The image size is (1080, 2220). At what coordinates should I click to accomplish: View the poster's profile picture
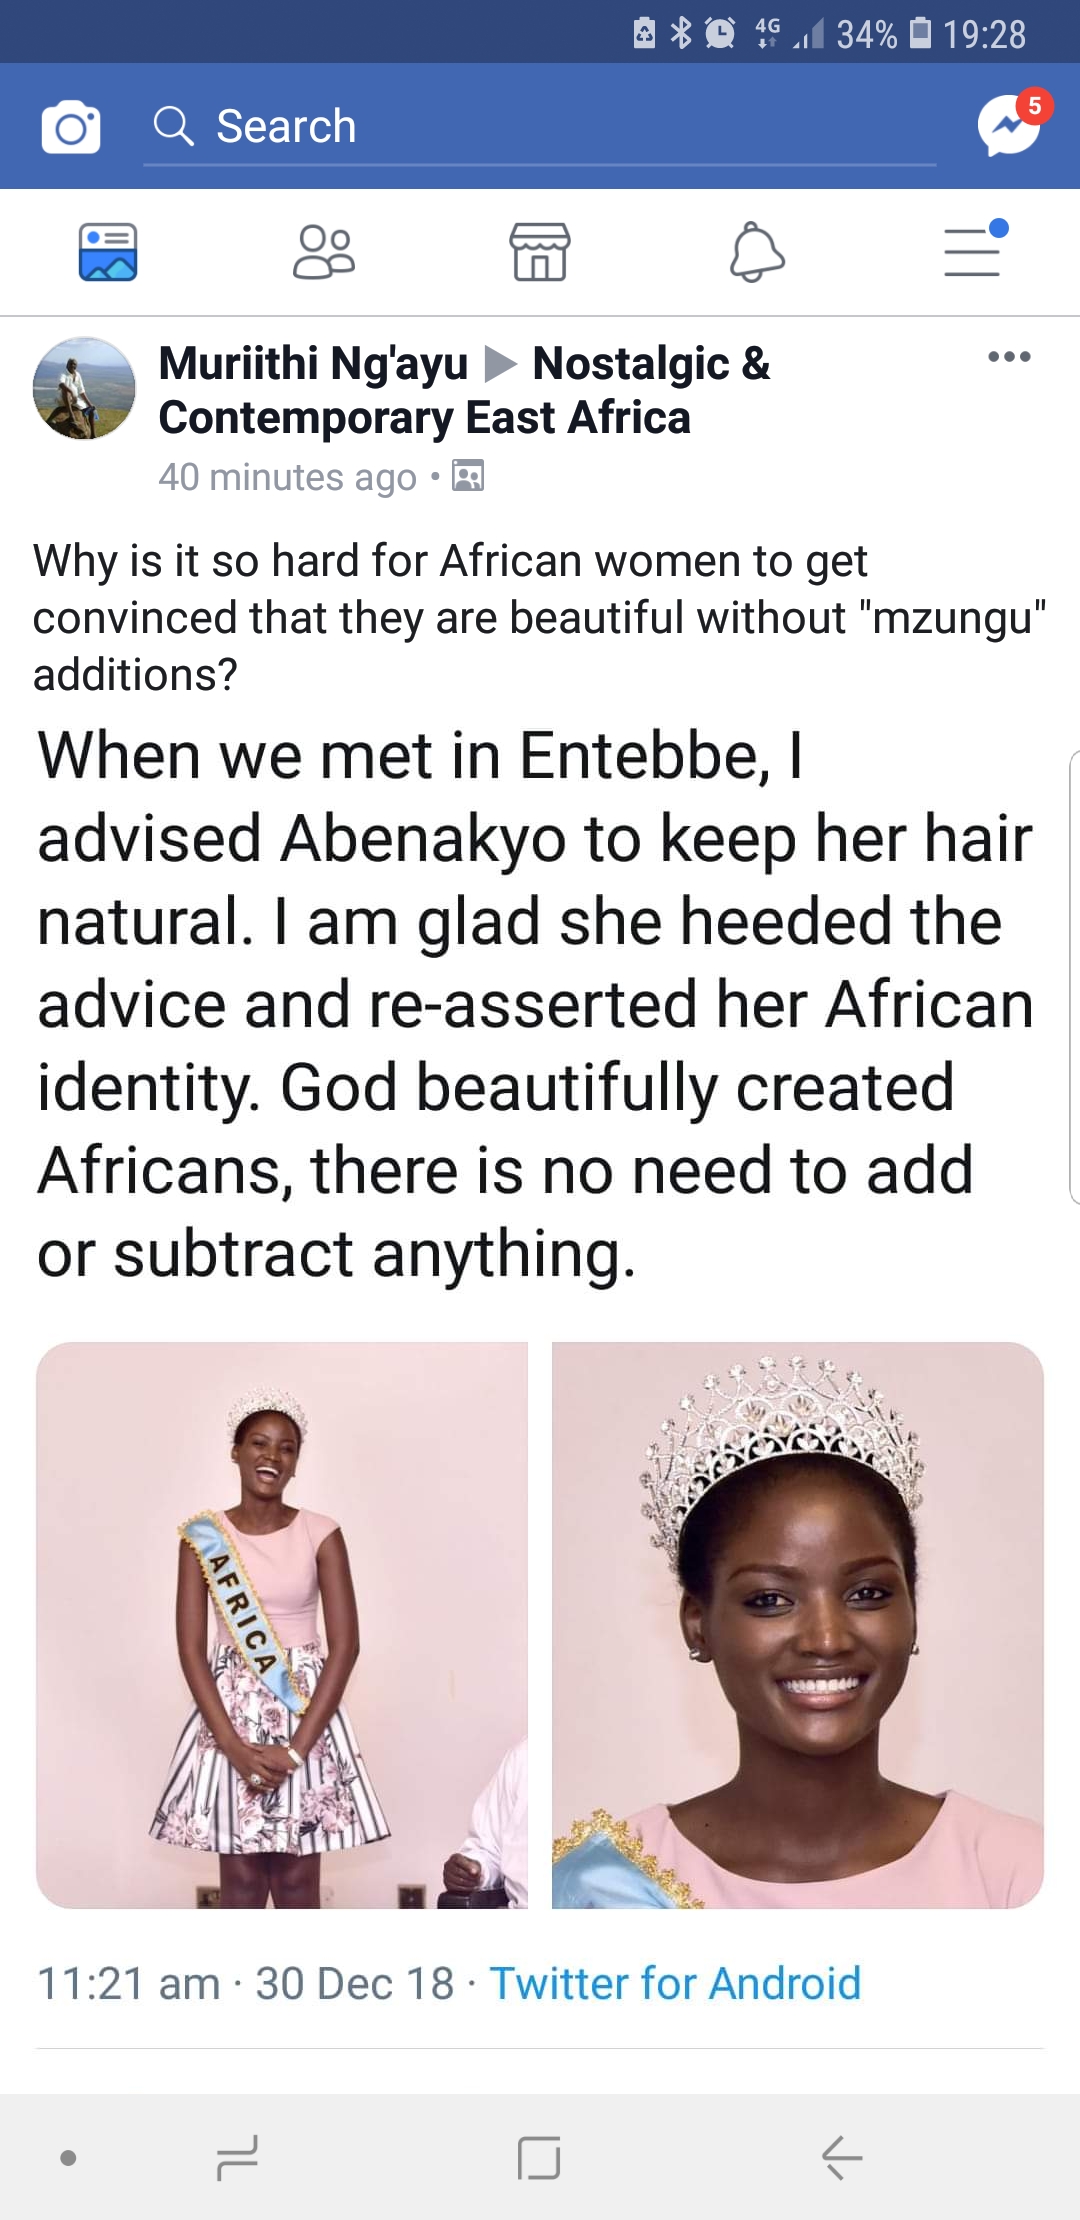click(x=84, y=388)
